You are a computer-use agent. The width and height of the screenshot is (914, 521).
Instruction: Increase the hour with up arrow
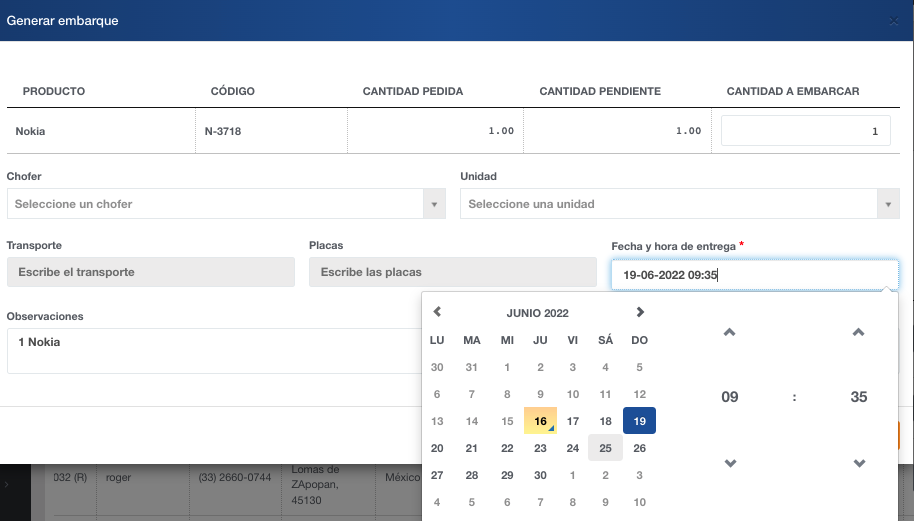click(x=730, y=333)
